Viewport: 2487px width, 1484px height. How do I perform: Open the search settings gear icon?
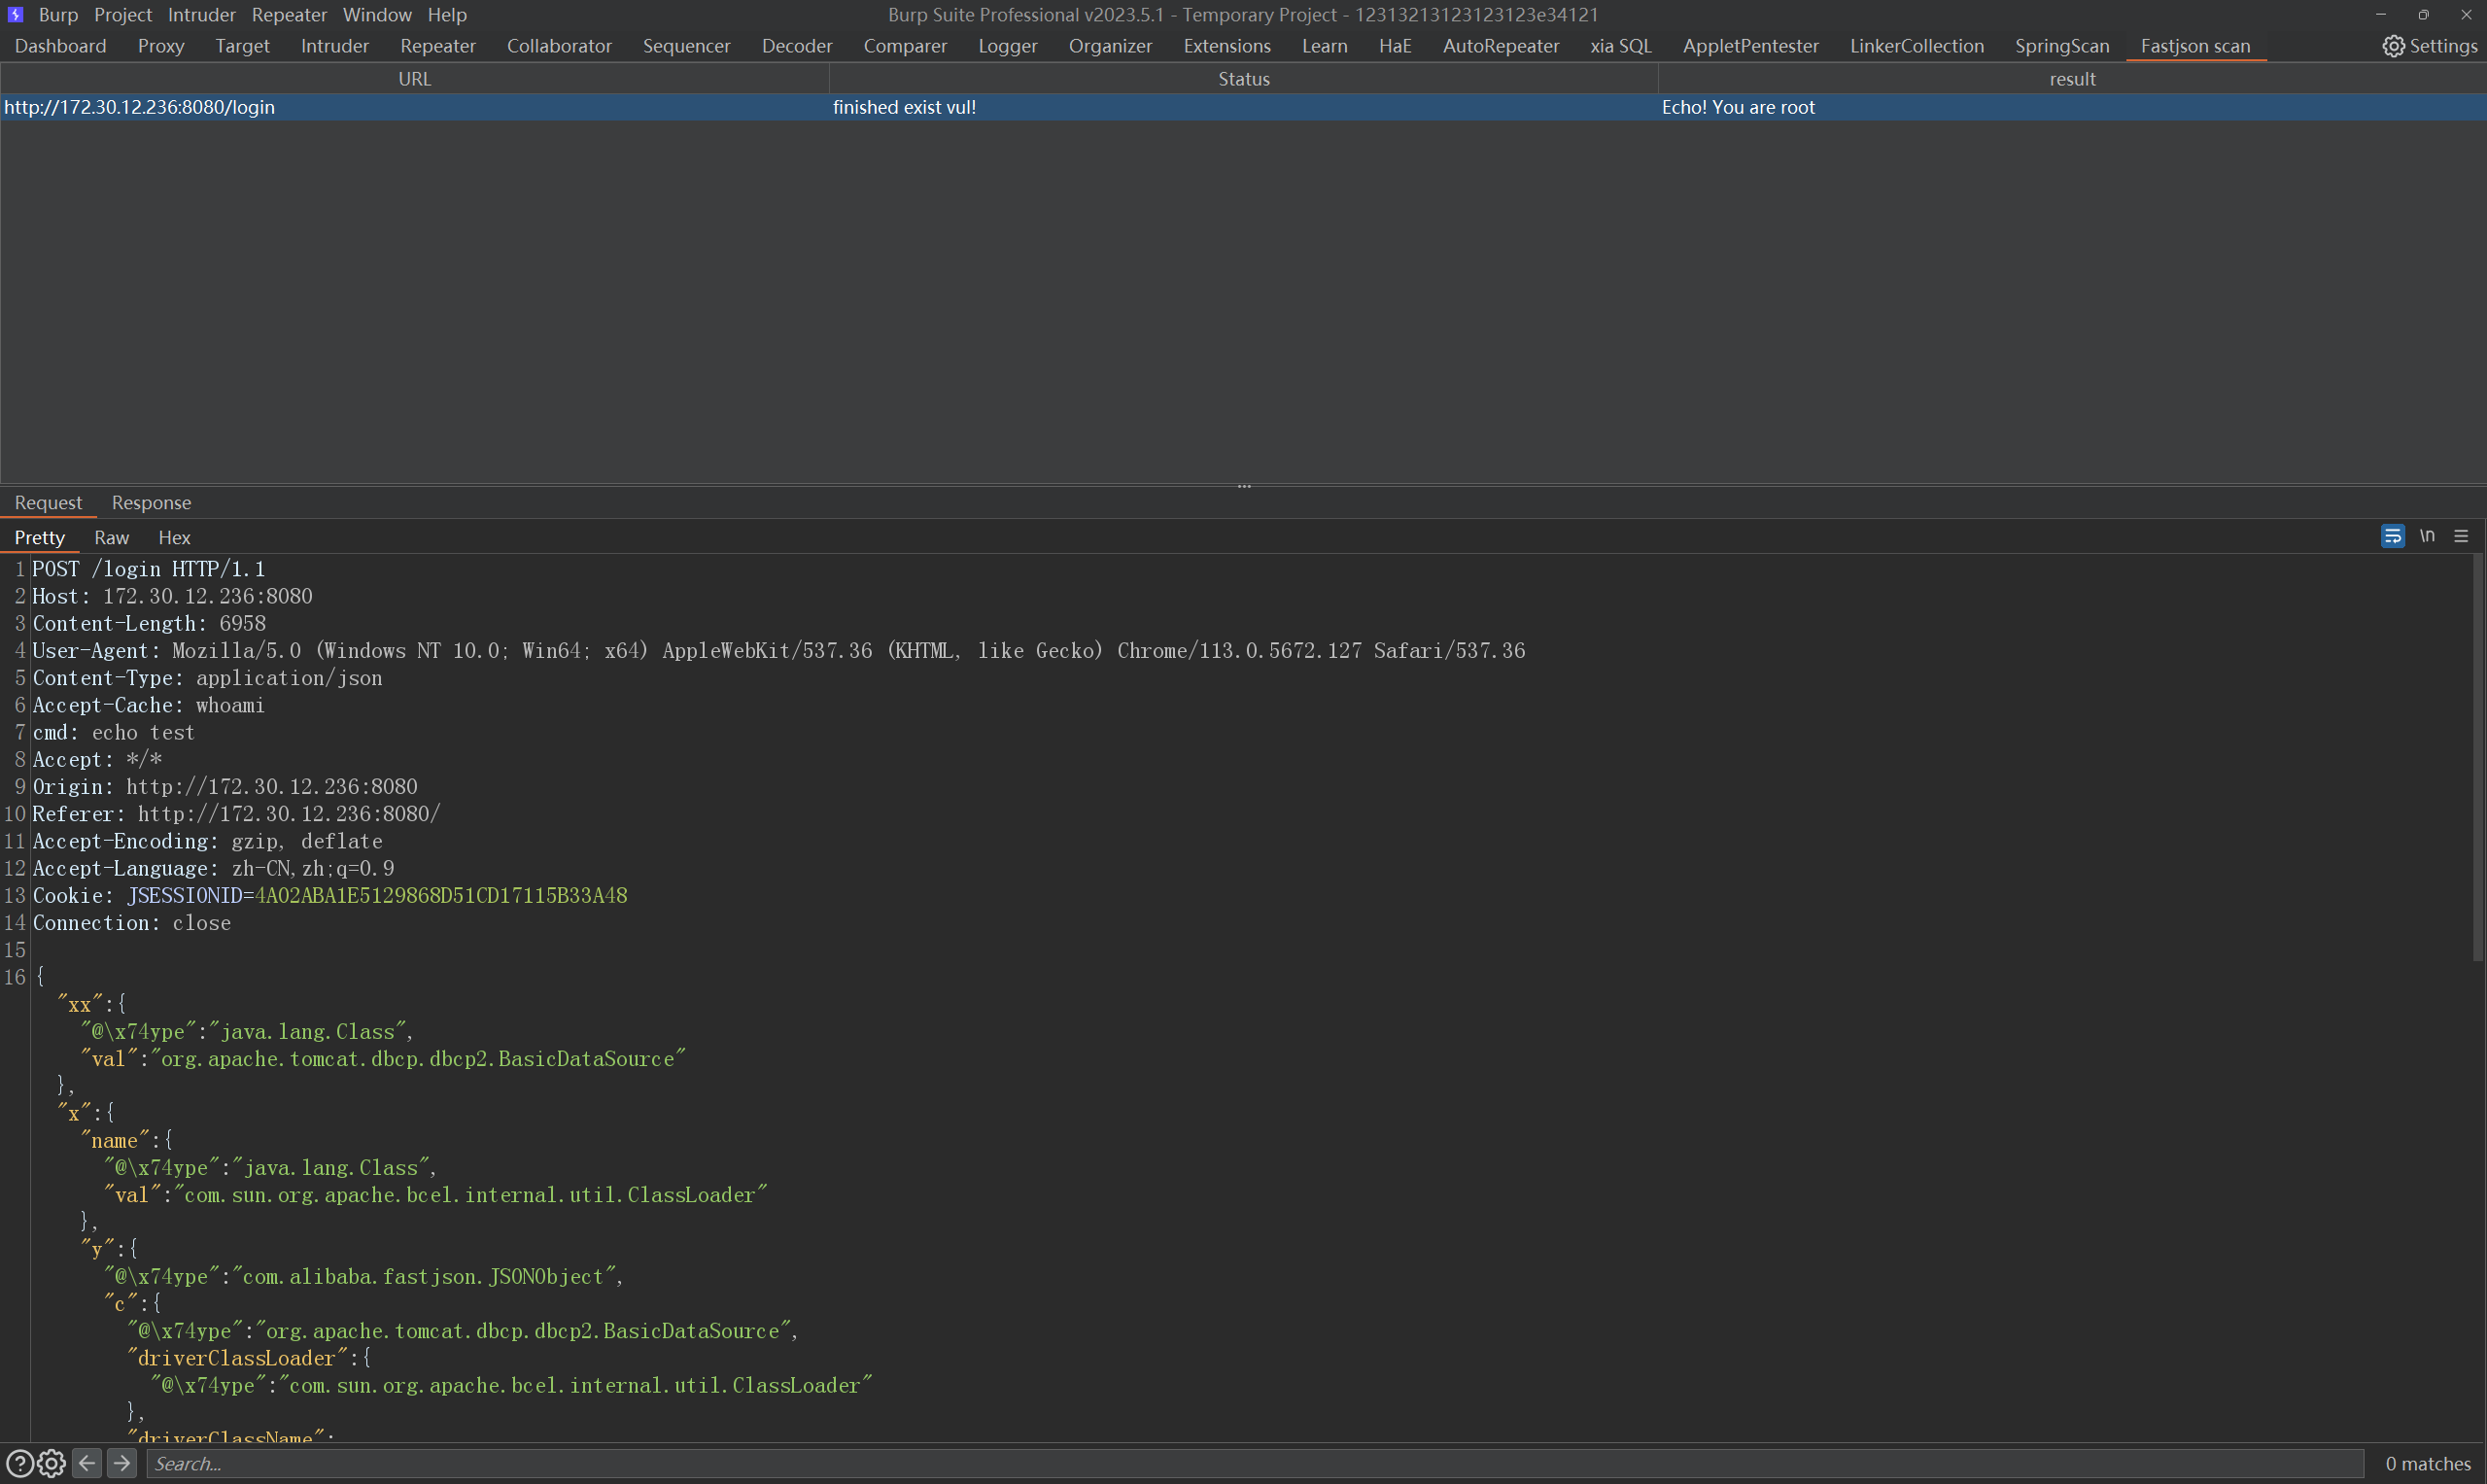point(52,1463)
